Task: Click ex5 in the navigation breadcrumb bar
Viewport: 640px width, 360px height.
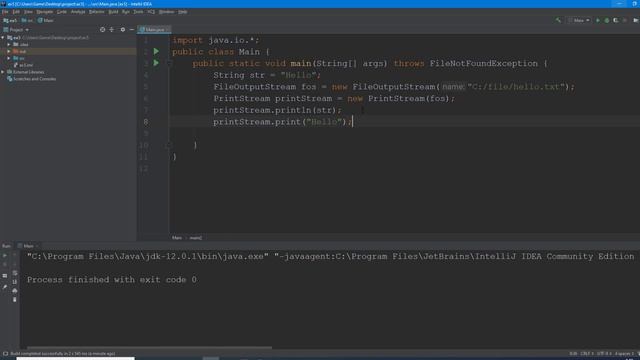Action: click(x=11, y=20)
